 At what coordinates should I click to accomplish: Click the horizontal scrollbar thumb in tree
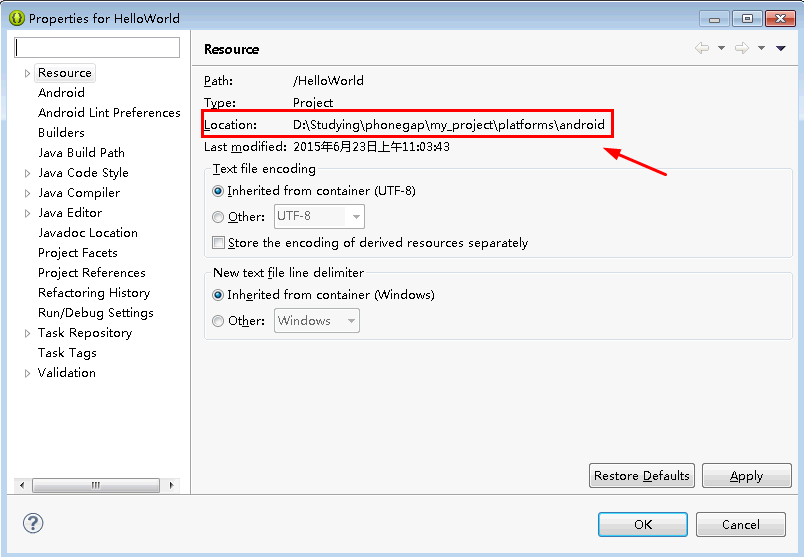tap(96, 485)
